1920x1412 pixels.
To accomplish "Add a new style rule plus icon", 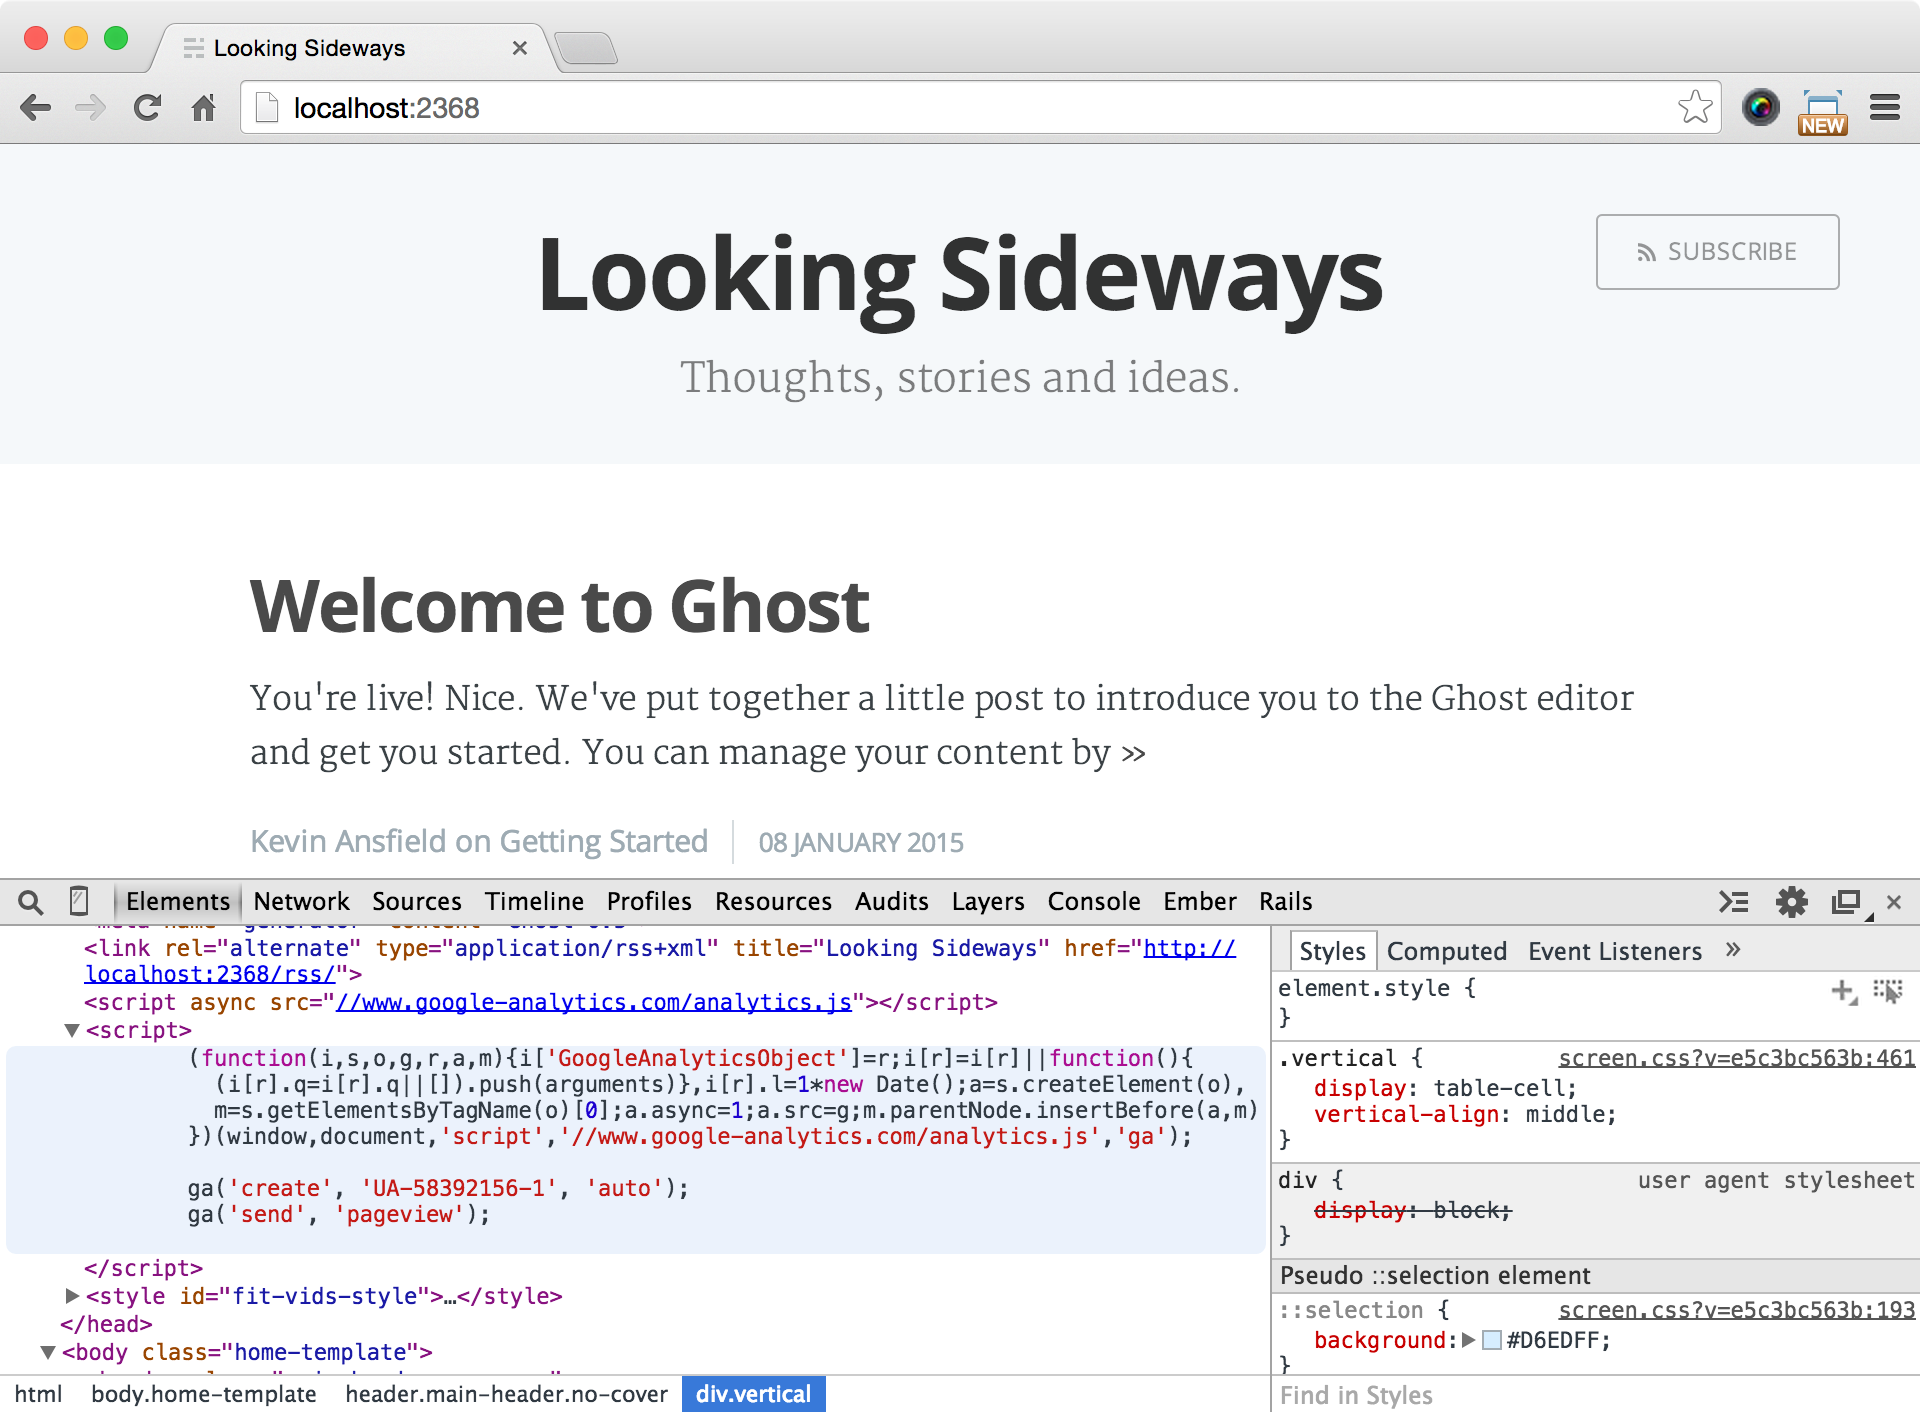I will coord(1843,992).
